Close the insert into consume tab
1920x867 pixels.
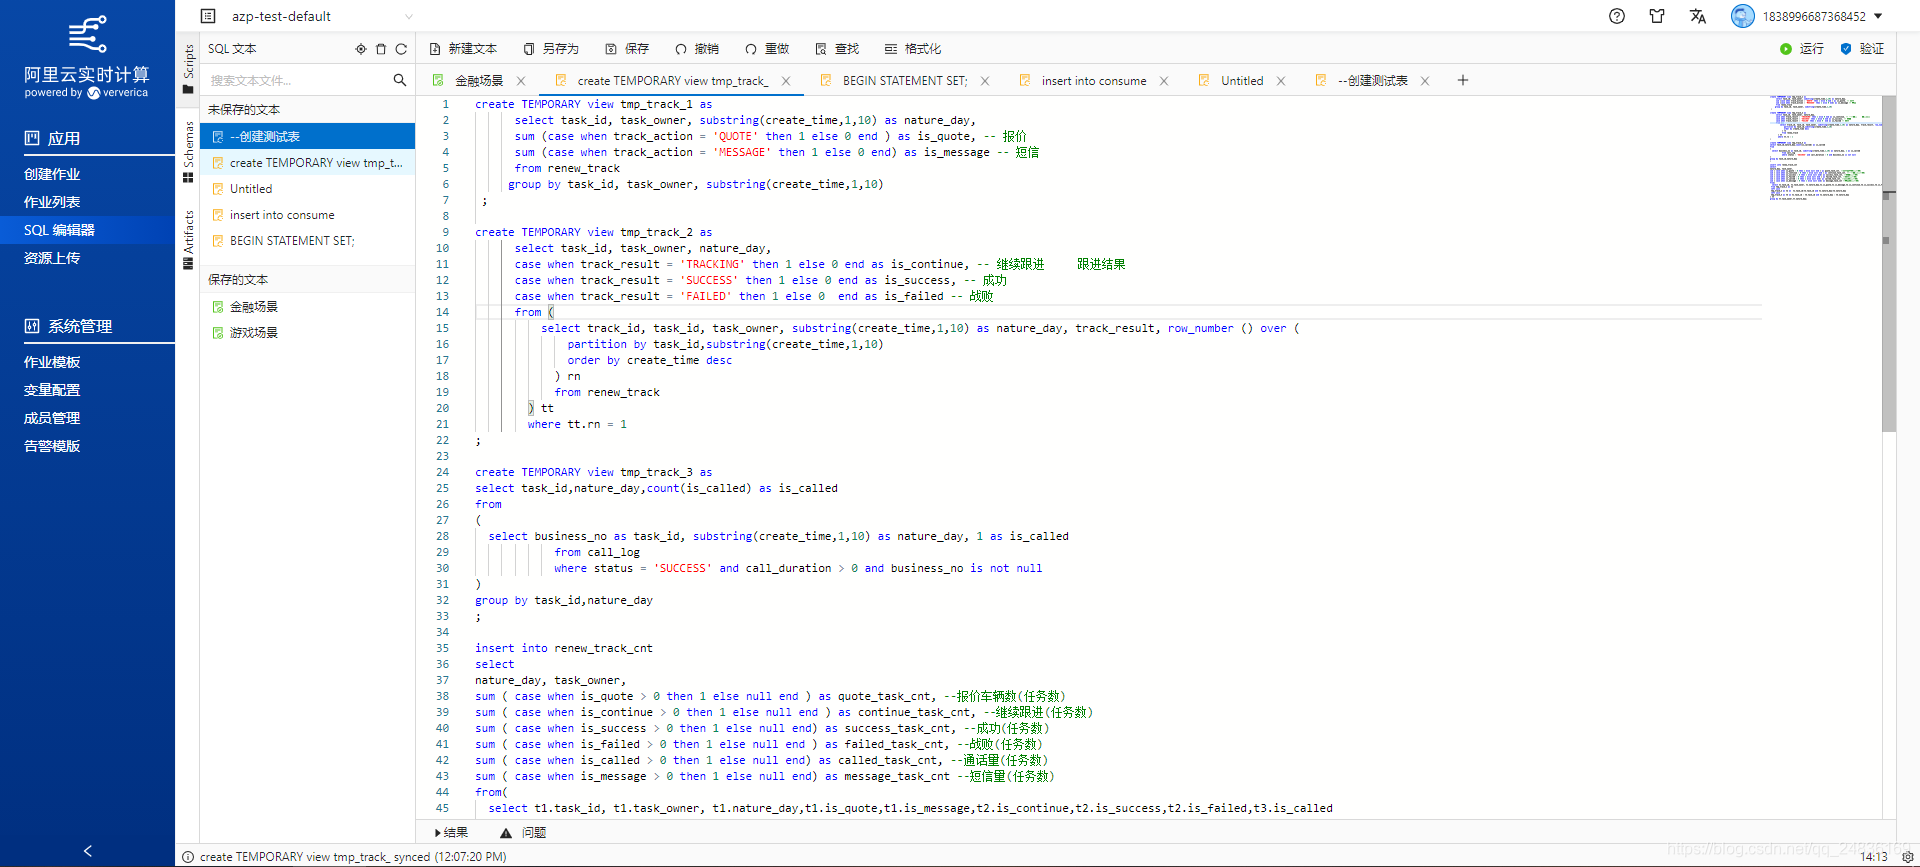pos(1164,81)
